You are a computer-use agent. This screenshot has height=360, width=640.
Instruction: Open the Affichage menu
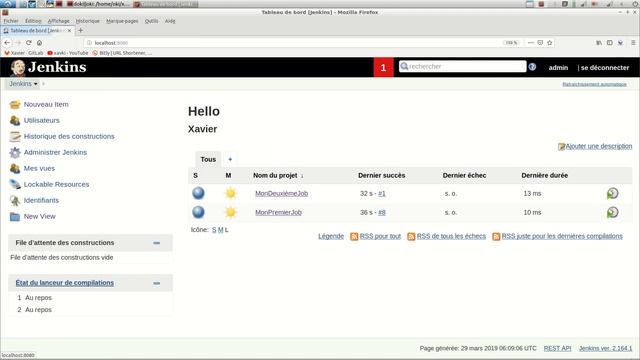point(58,21)
